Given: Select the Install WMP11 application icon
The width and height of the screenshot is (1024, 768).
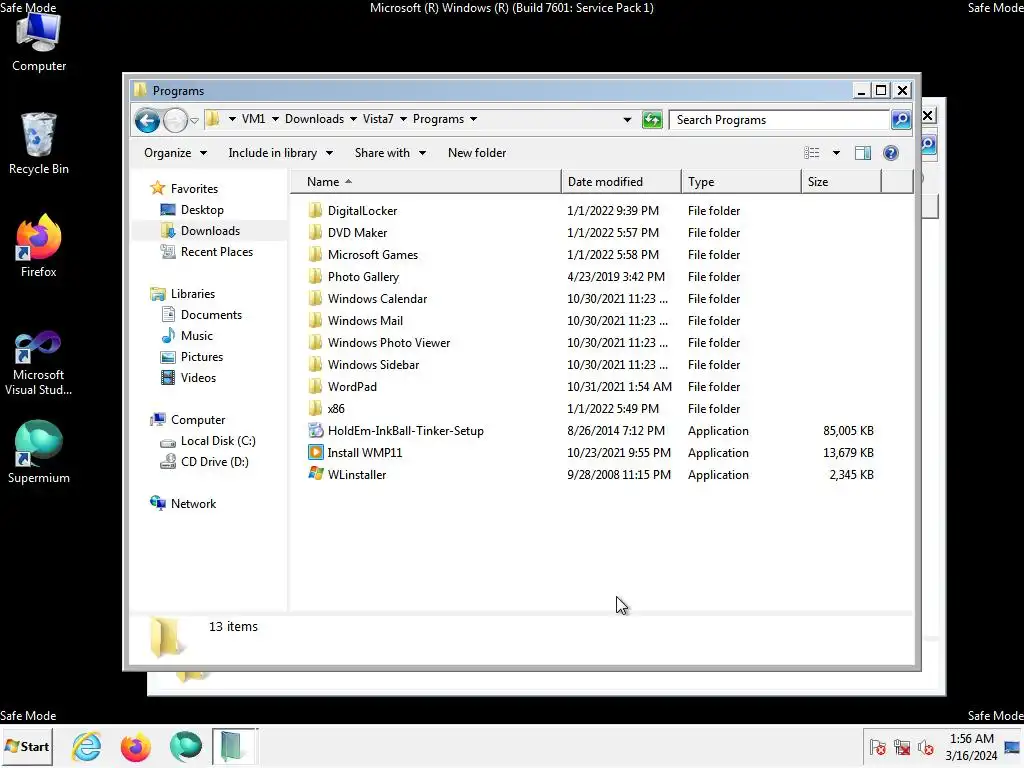Looking at the screenshot, I should point(315,453).
